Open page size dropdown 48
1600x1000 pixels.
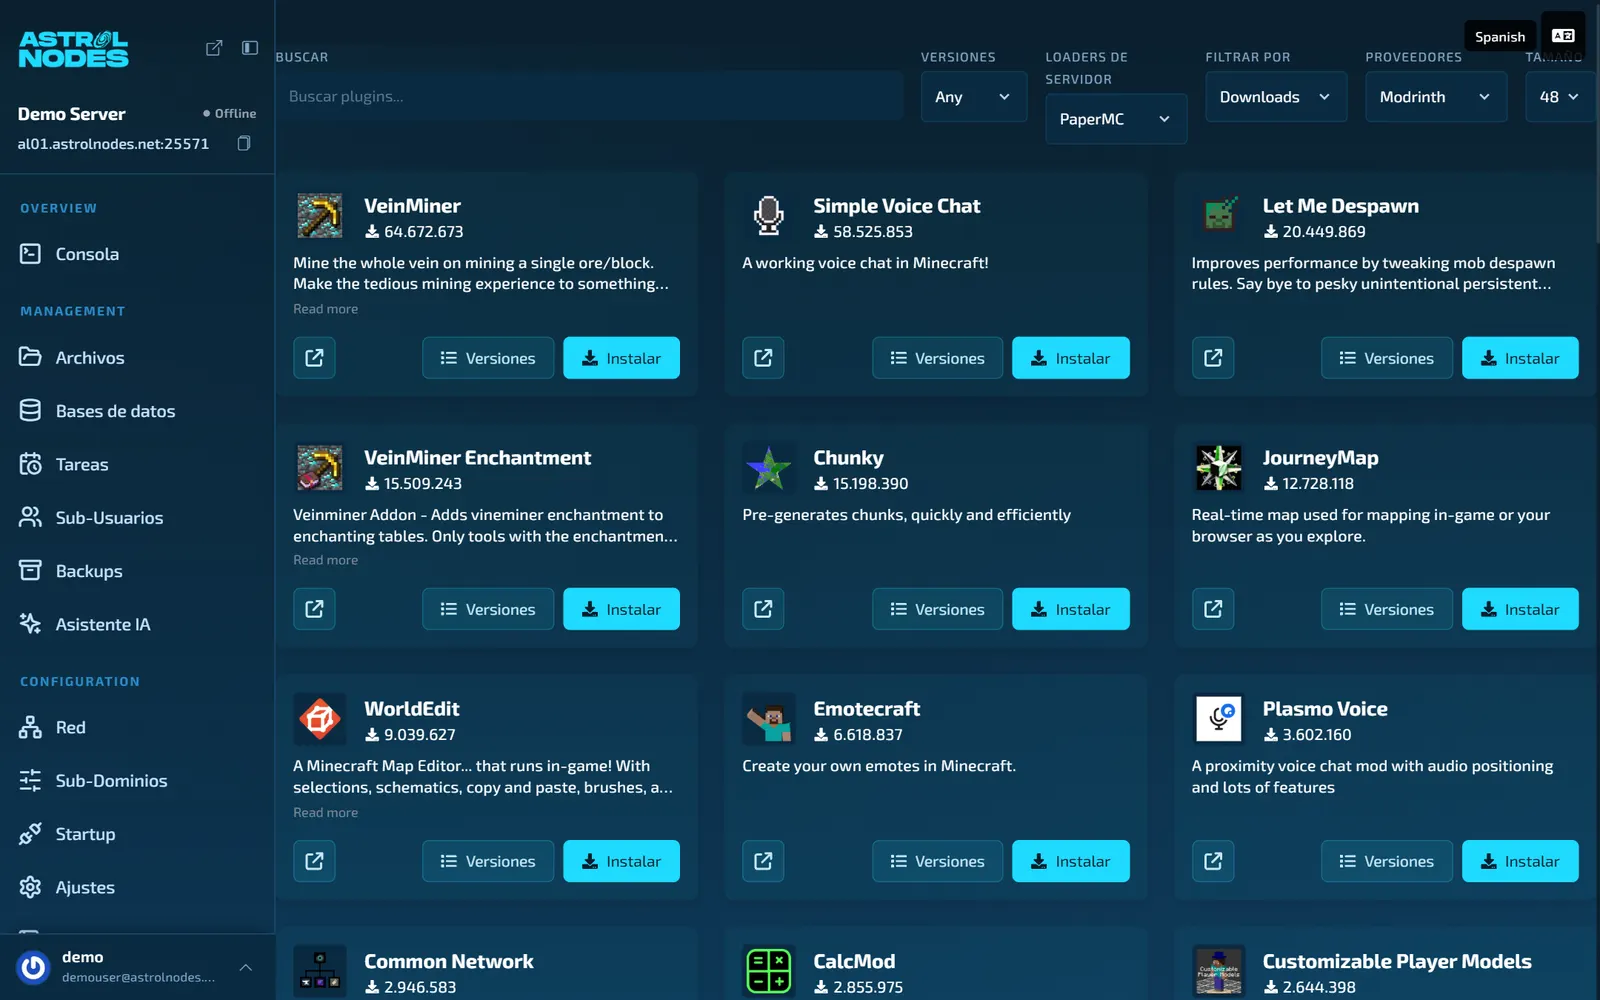pyautogui.click(x=1560, y=96)
